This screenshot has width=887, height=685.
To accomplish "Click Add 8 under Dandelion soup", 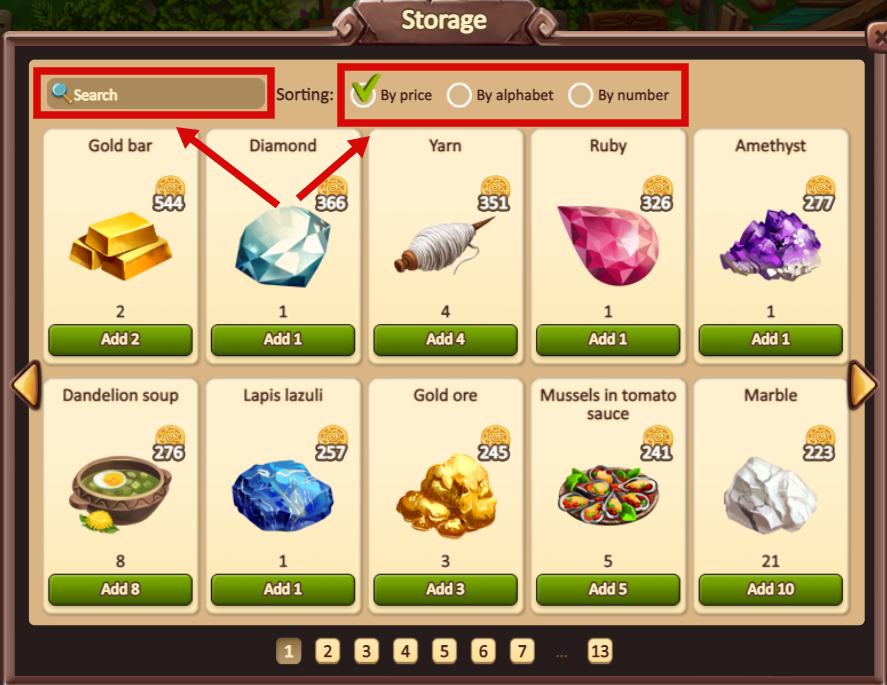I will point(120,589).
